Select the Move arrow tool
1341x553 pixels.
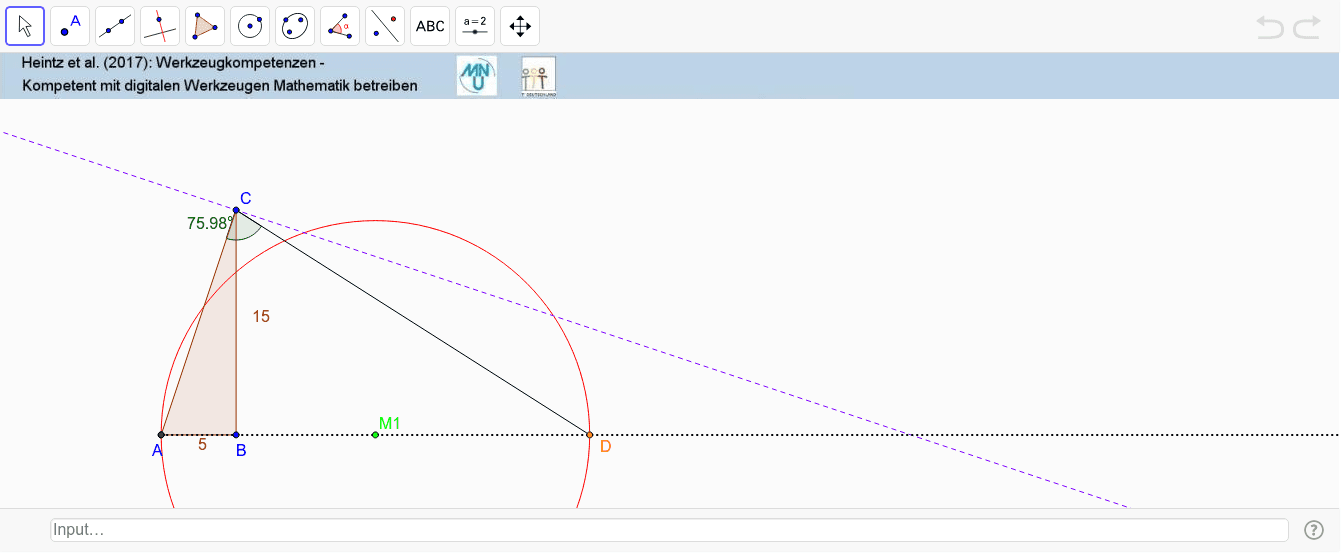click(x=25, y=26)
